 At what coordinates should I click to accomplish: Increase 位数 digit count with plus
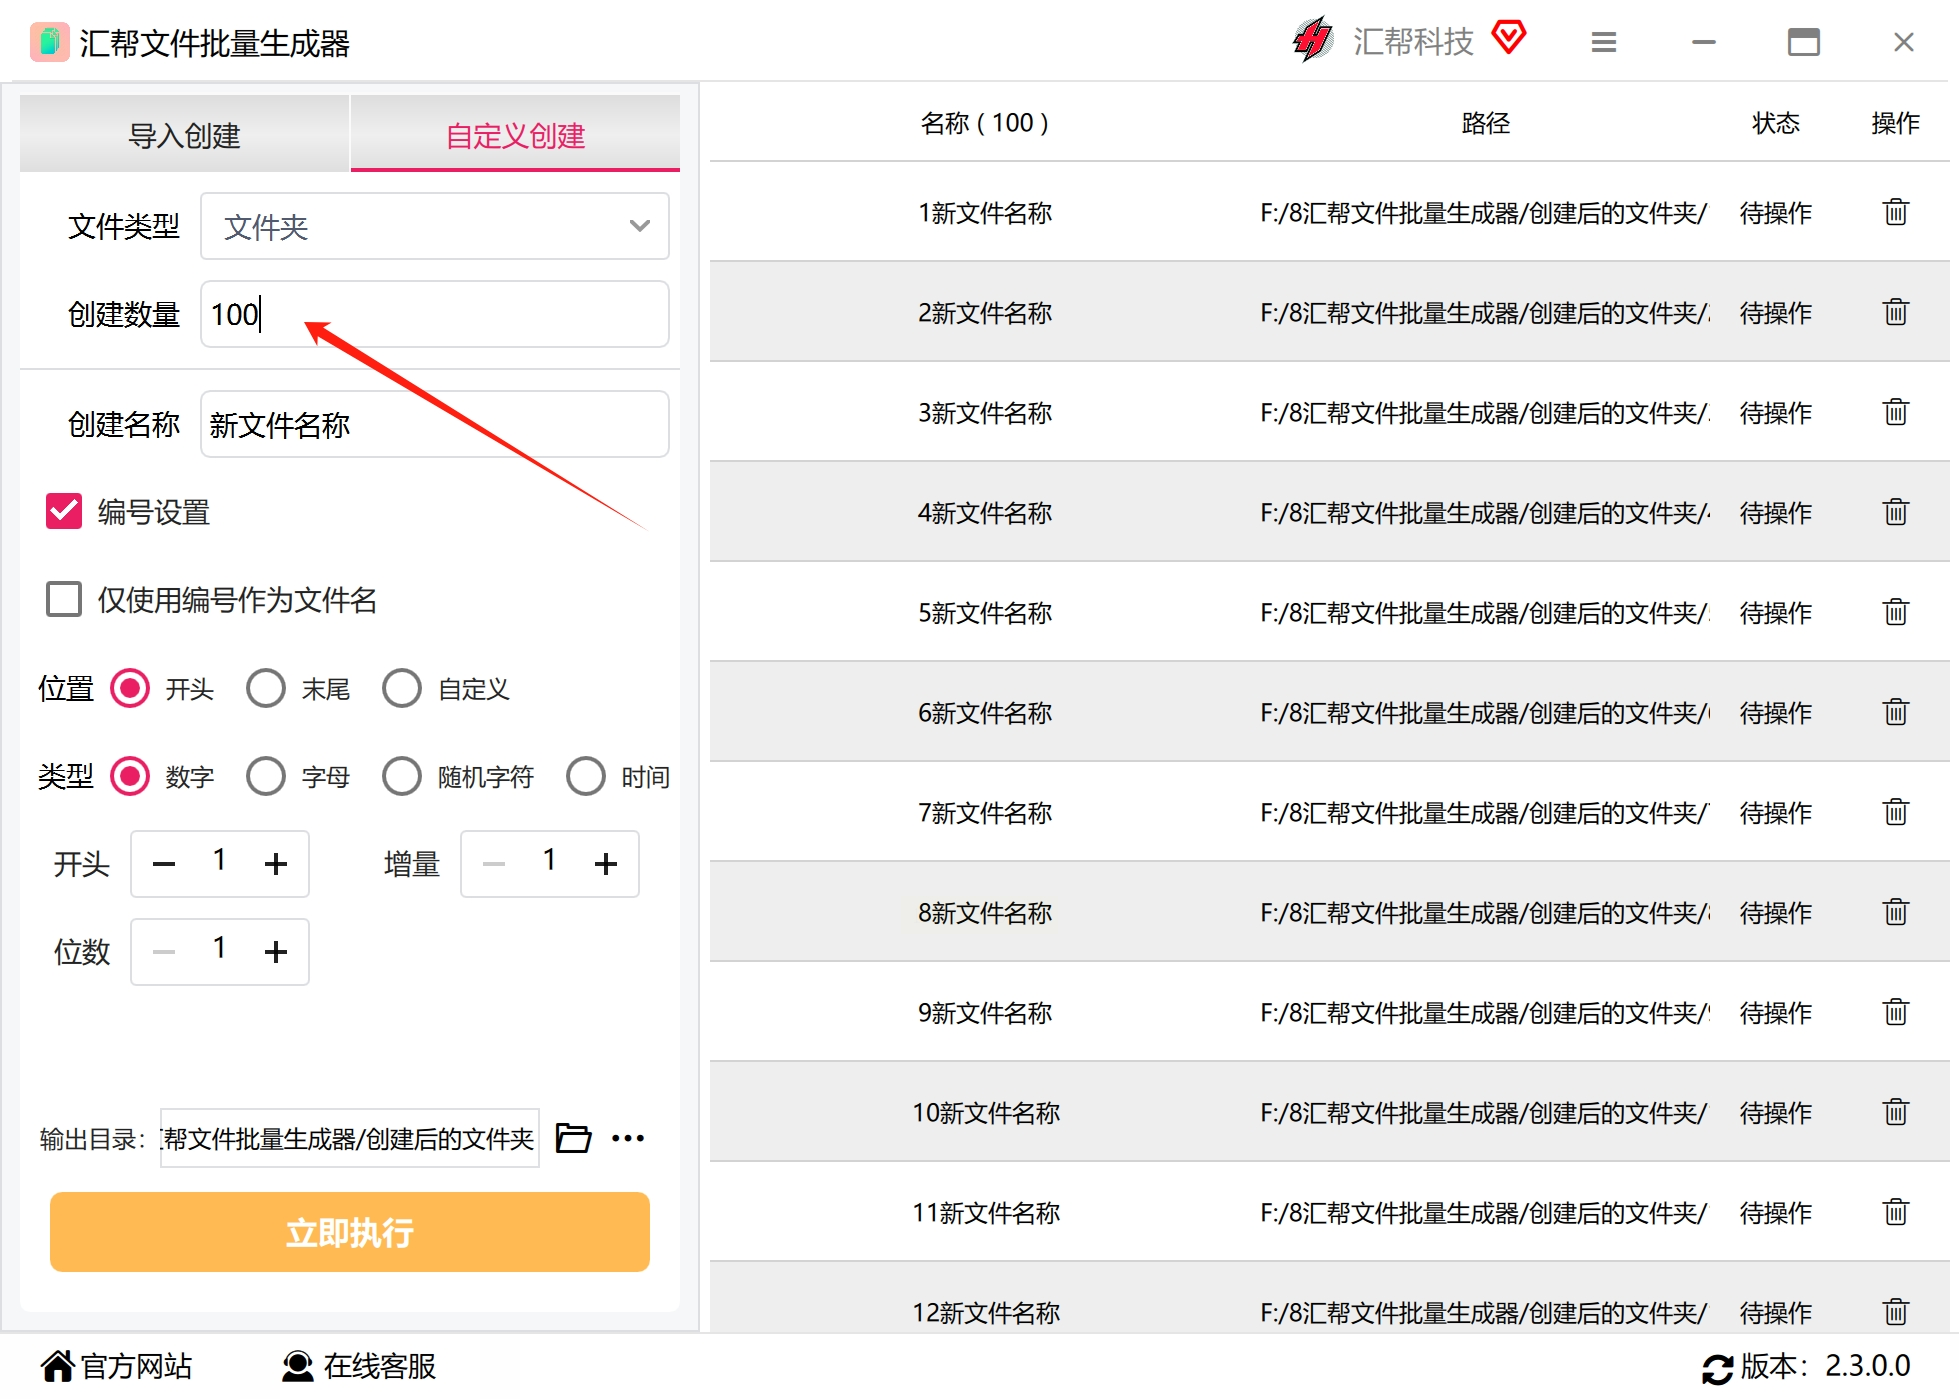pyautogui.click(x=276, y=952)
